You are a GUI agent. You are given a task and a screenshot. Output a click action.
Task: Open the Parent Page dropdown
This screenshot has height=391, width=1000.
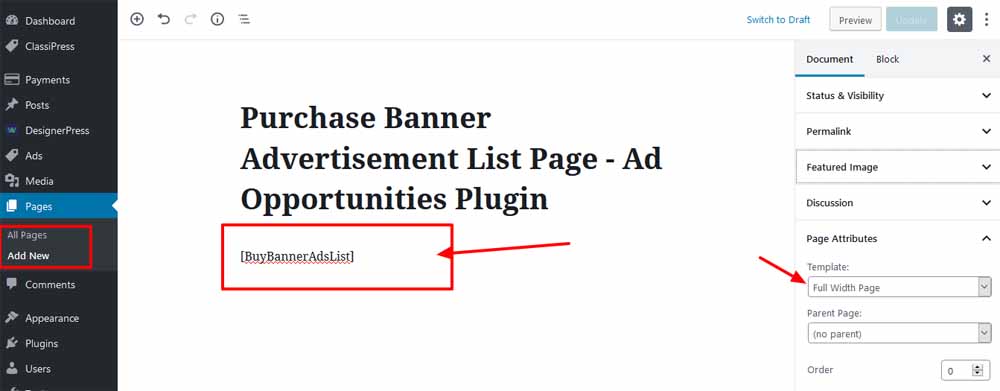(899, 334)
